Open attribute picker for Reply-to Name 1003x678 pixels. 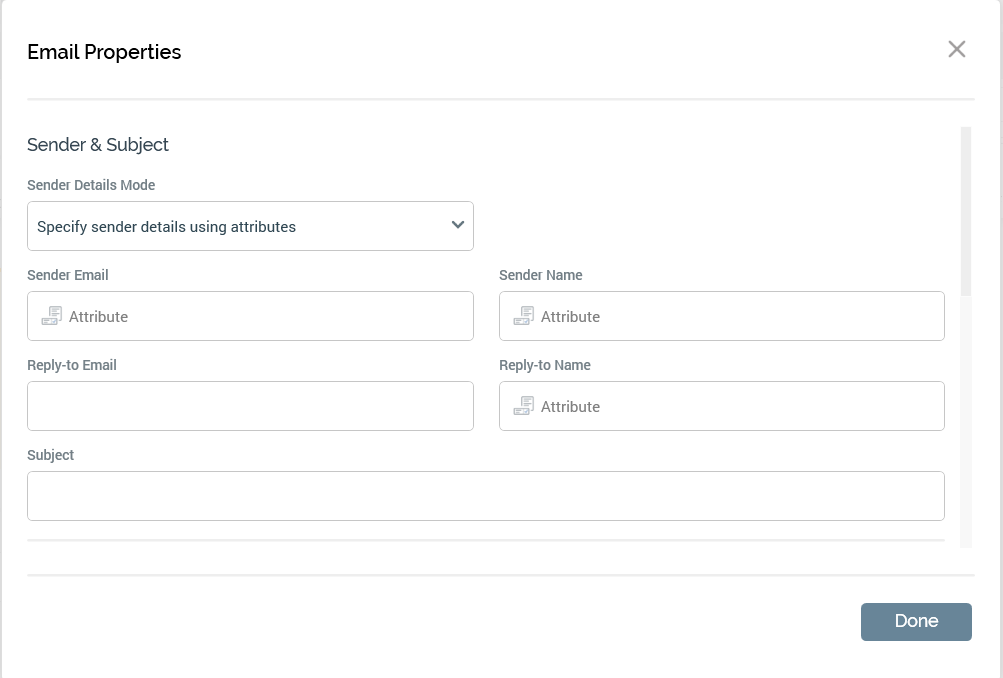(x=570, y=406)
